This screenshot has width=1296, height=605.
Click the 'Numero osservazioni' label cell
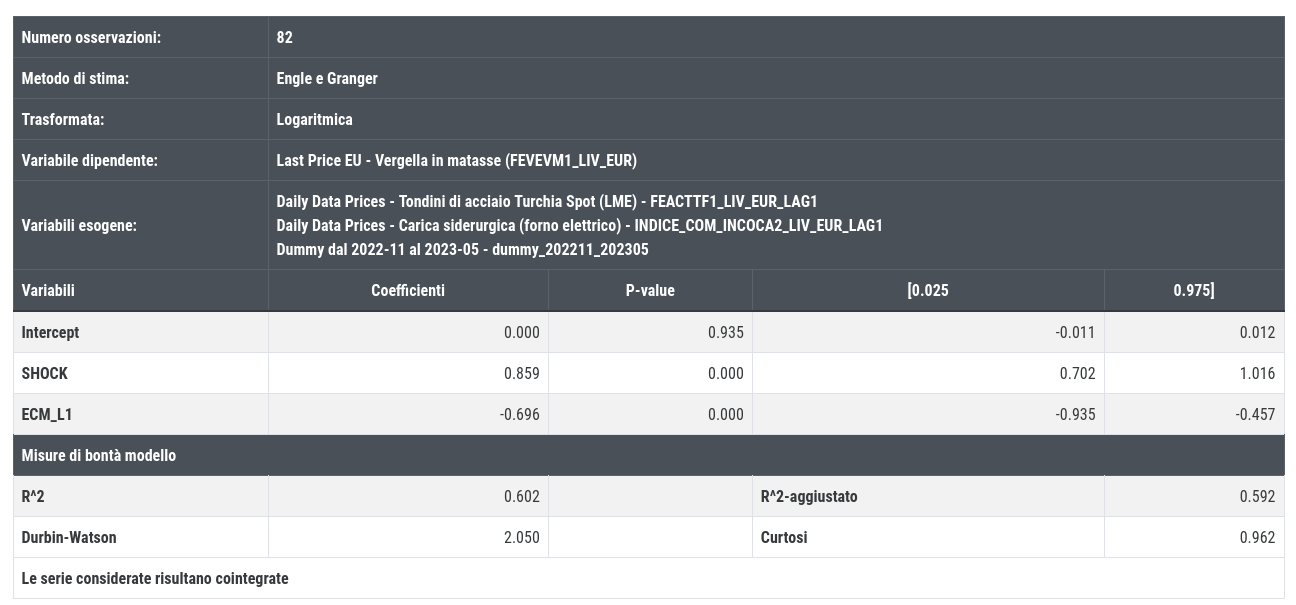[141, 37]
